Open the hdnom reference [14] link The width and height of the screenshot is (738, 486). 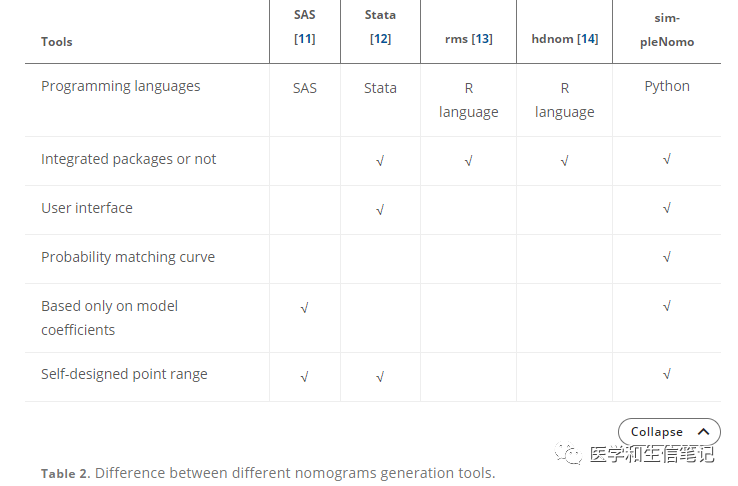click(x=587, y=39)
